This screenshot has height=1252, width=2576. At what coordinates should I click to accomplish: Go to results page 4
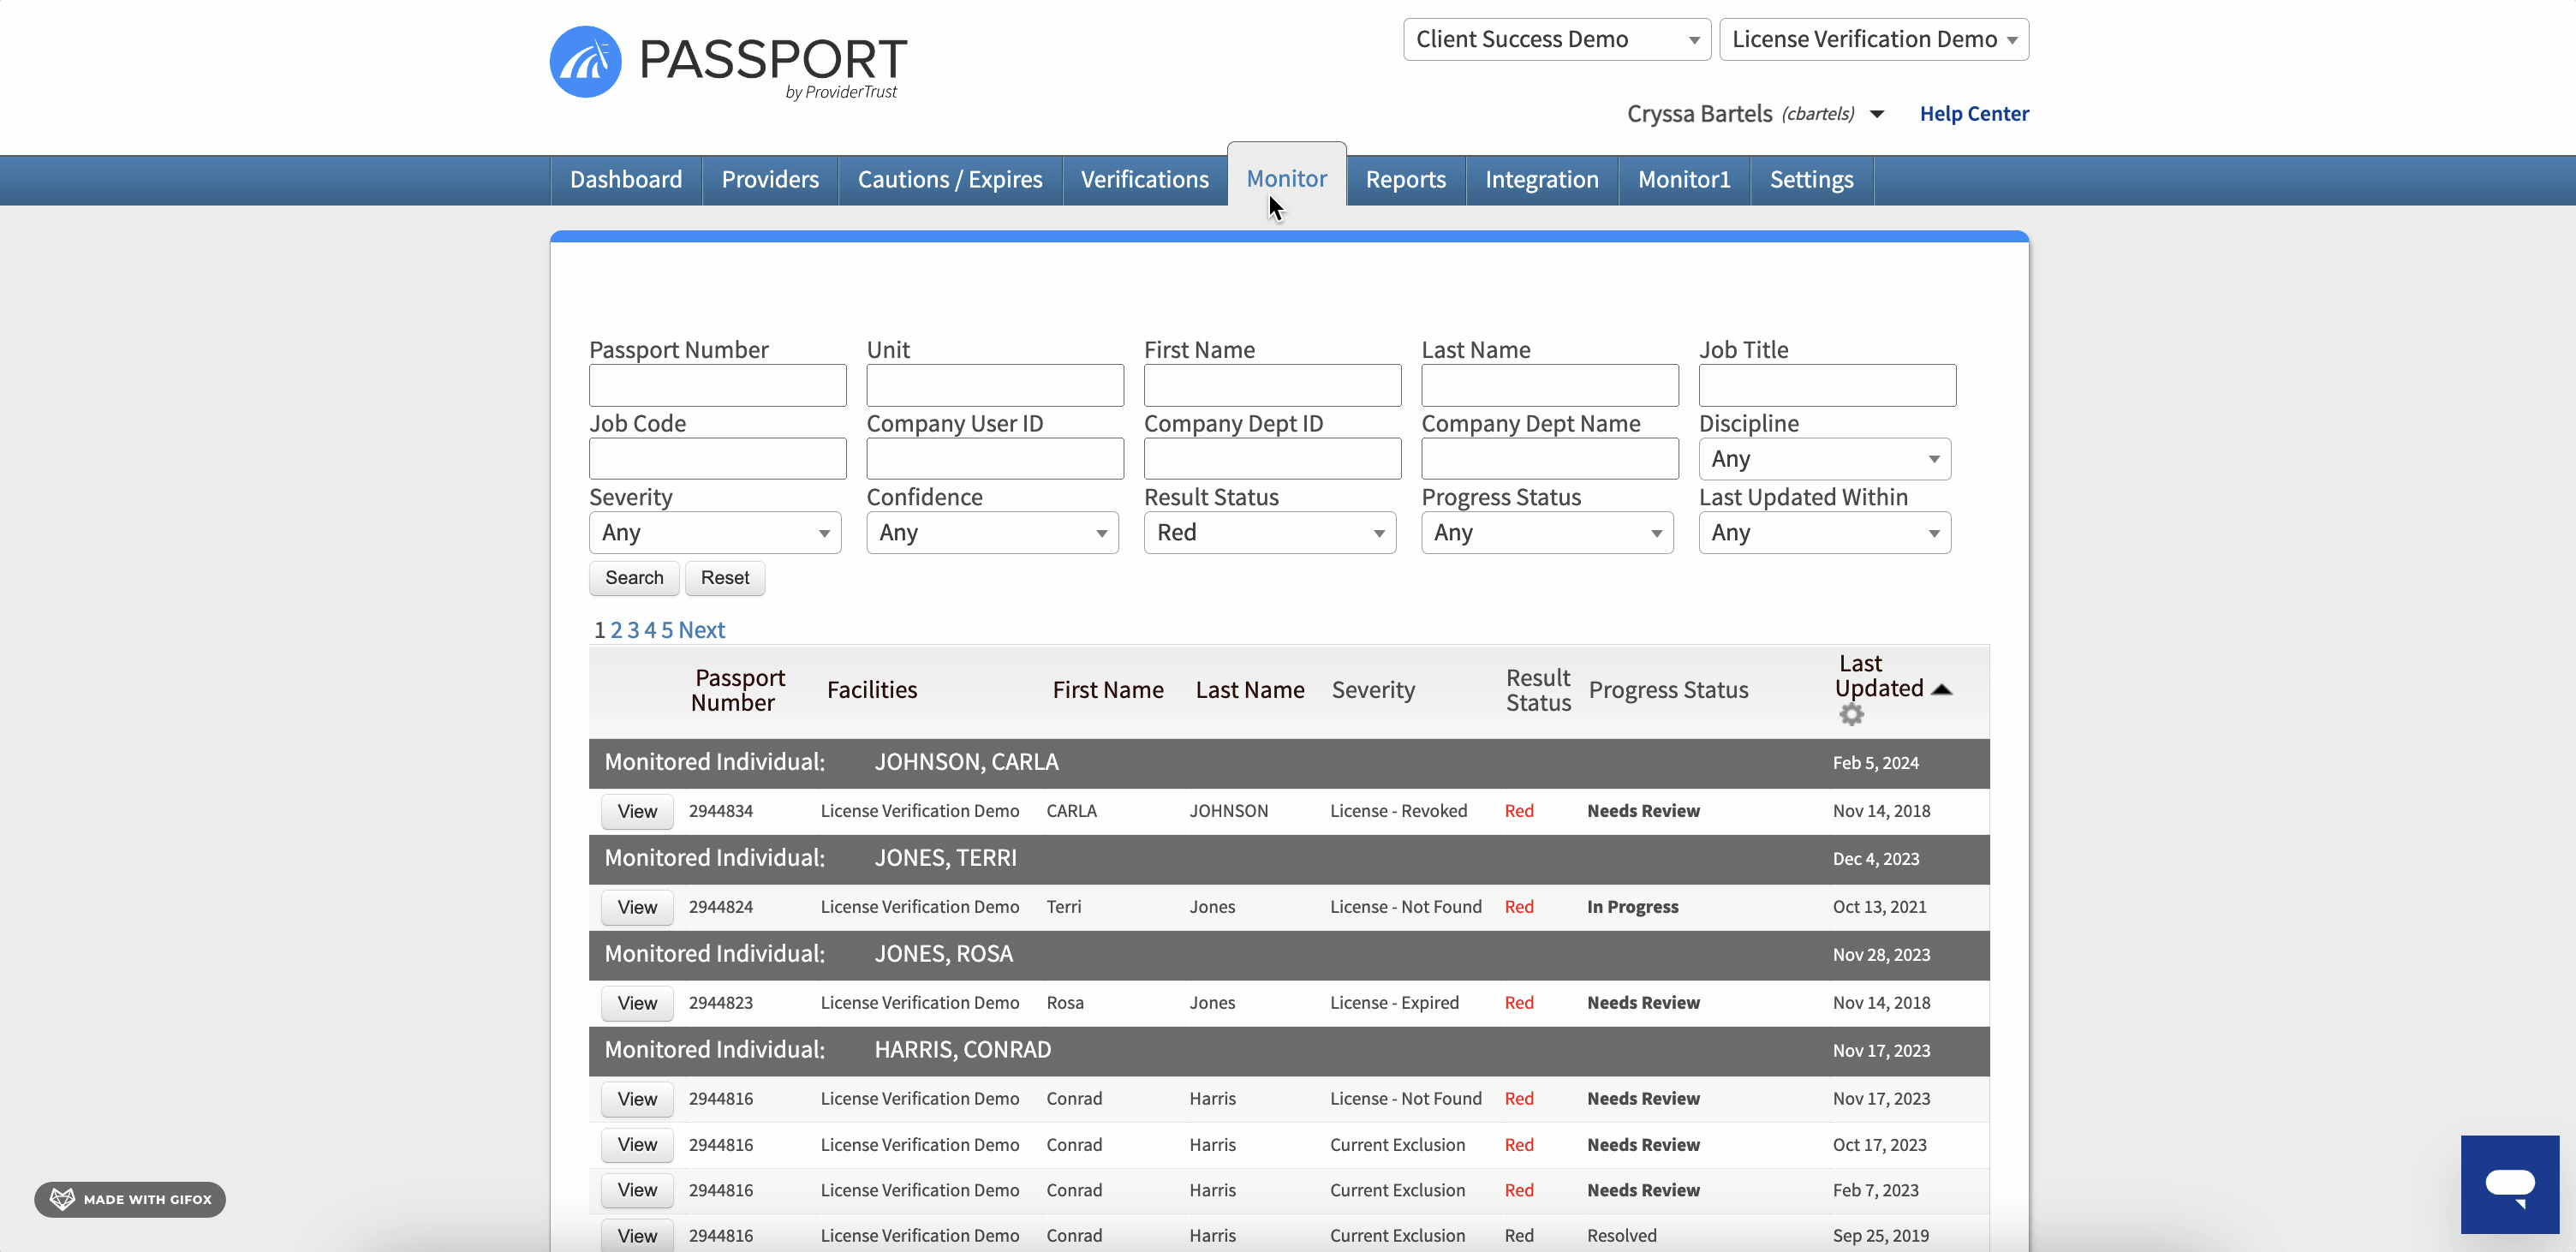(x=650, y=630)
